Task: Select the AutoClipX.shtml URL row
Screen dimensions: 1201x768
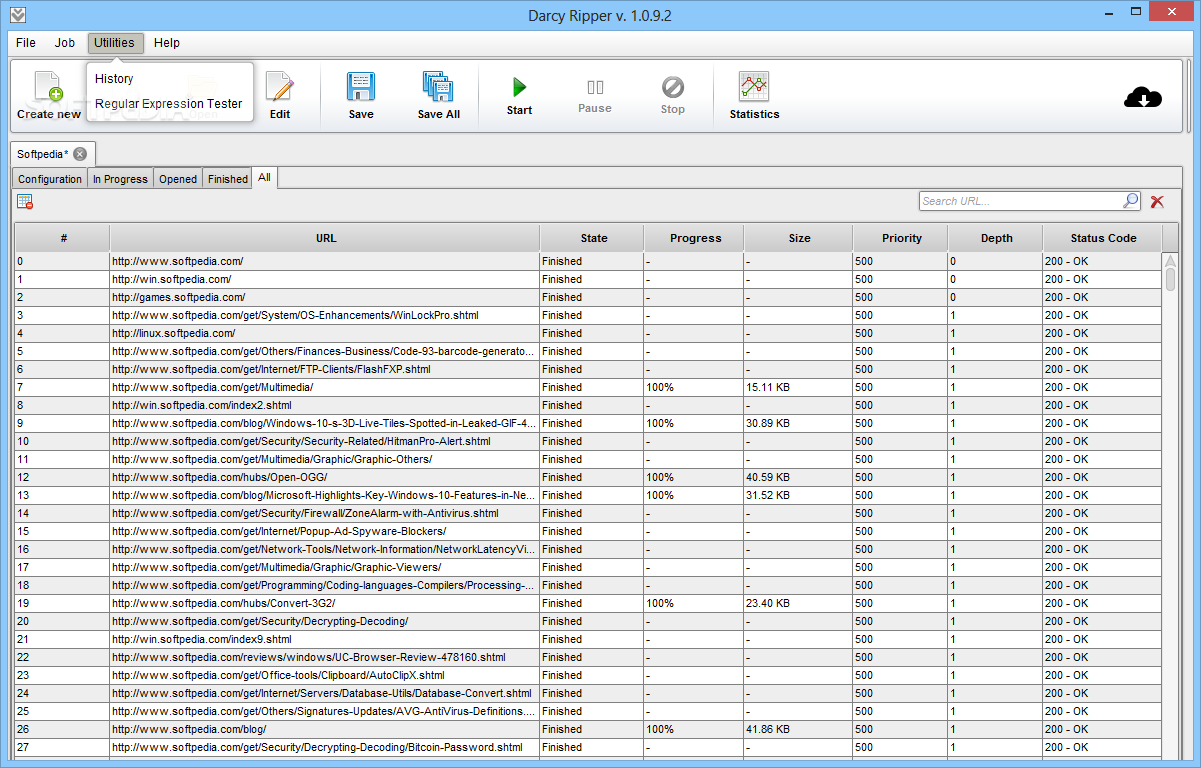Action: [588, 675]
